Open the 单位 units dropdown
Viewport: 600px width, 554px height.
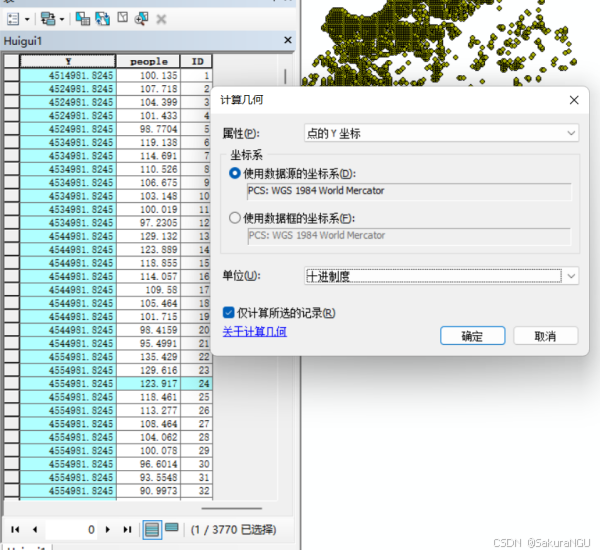441,276
